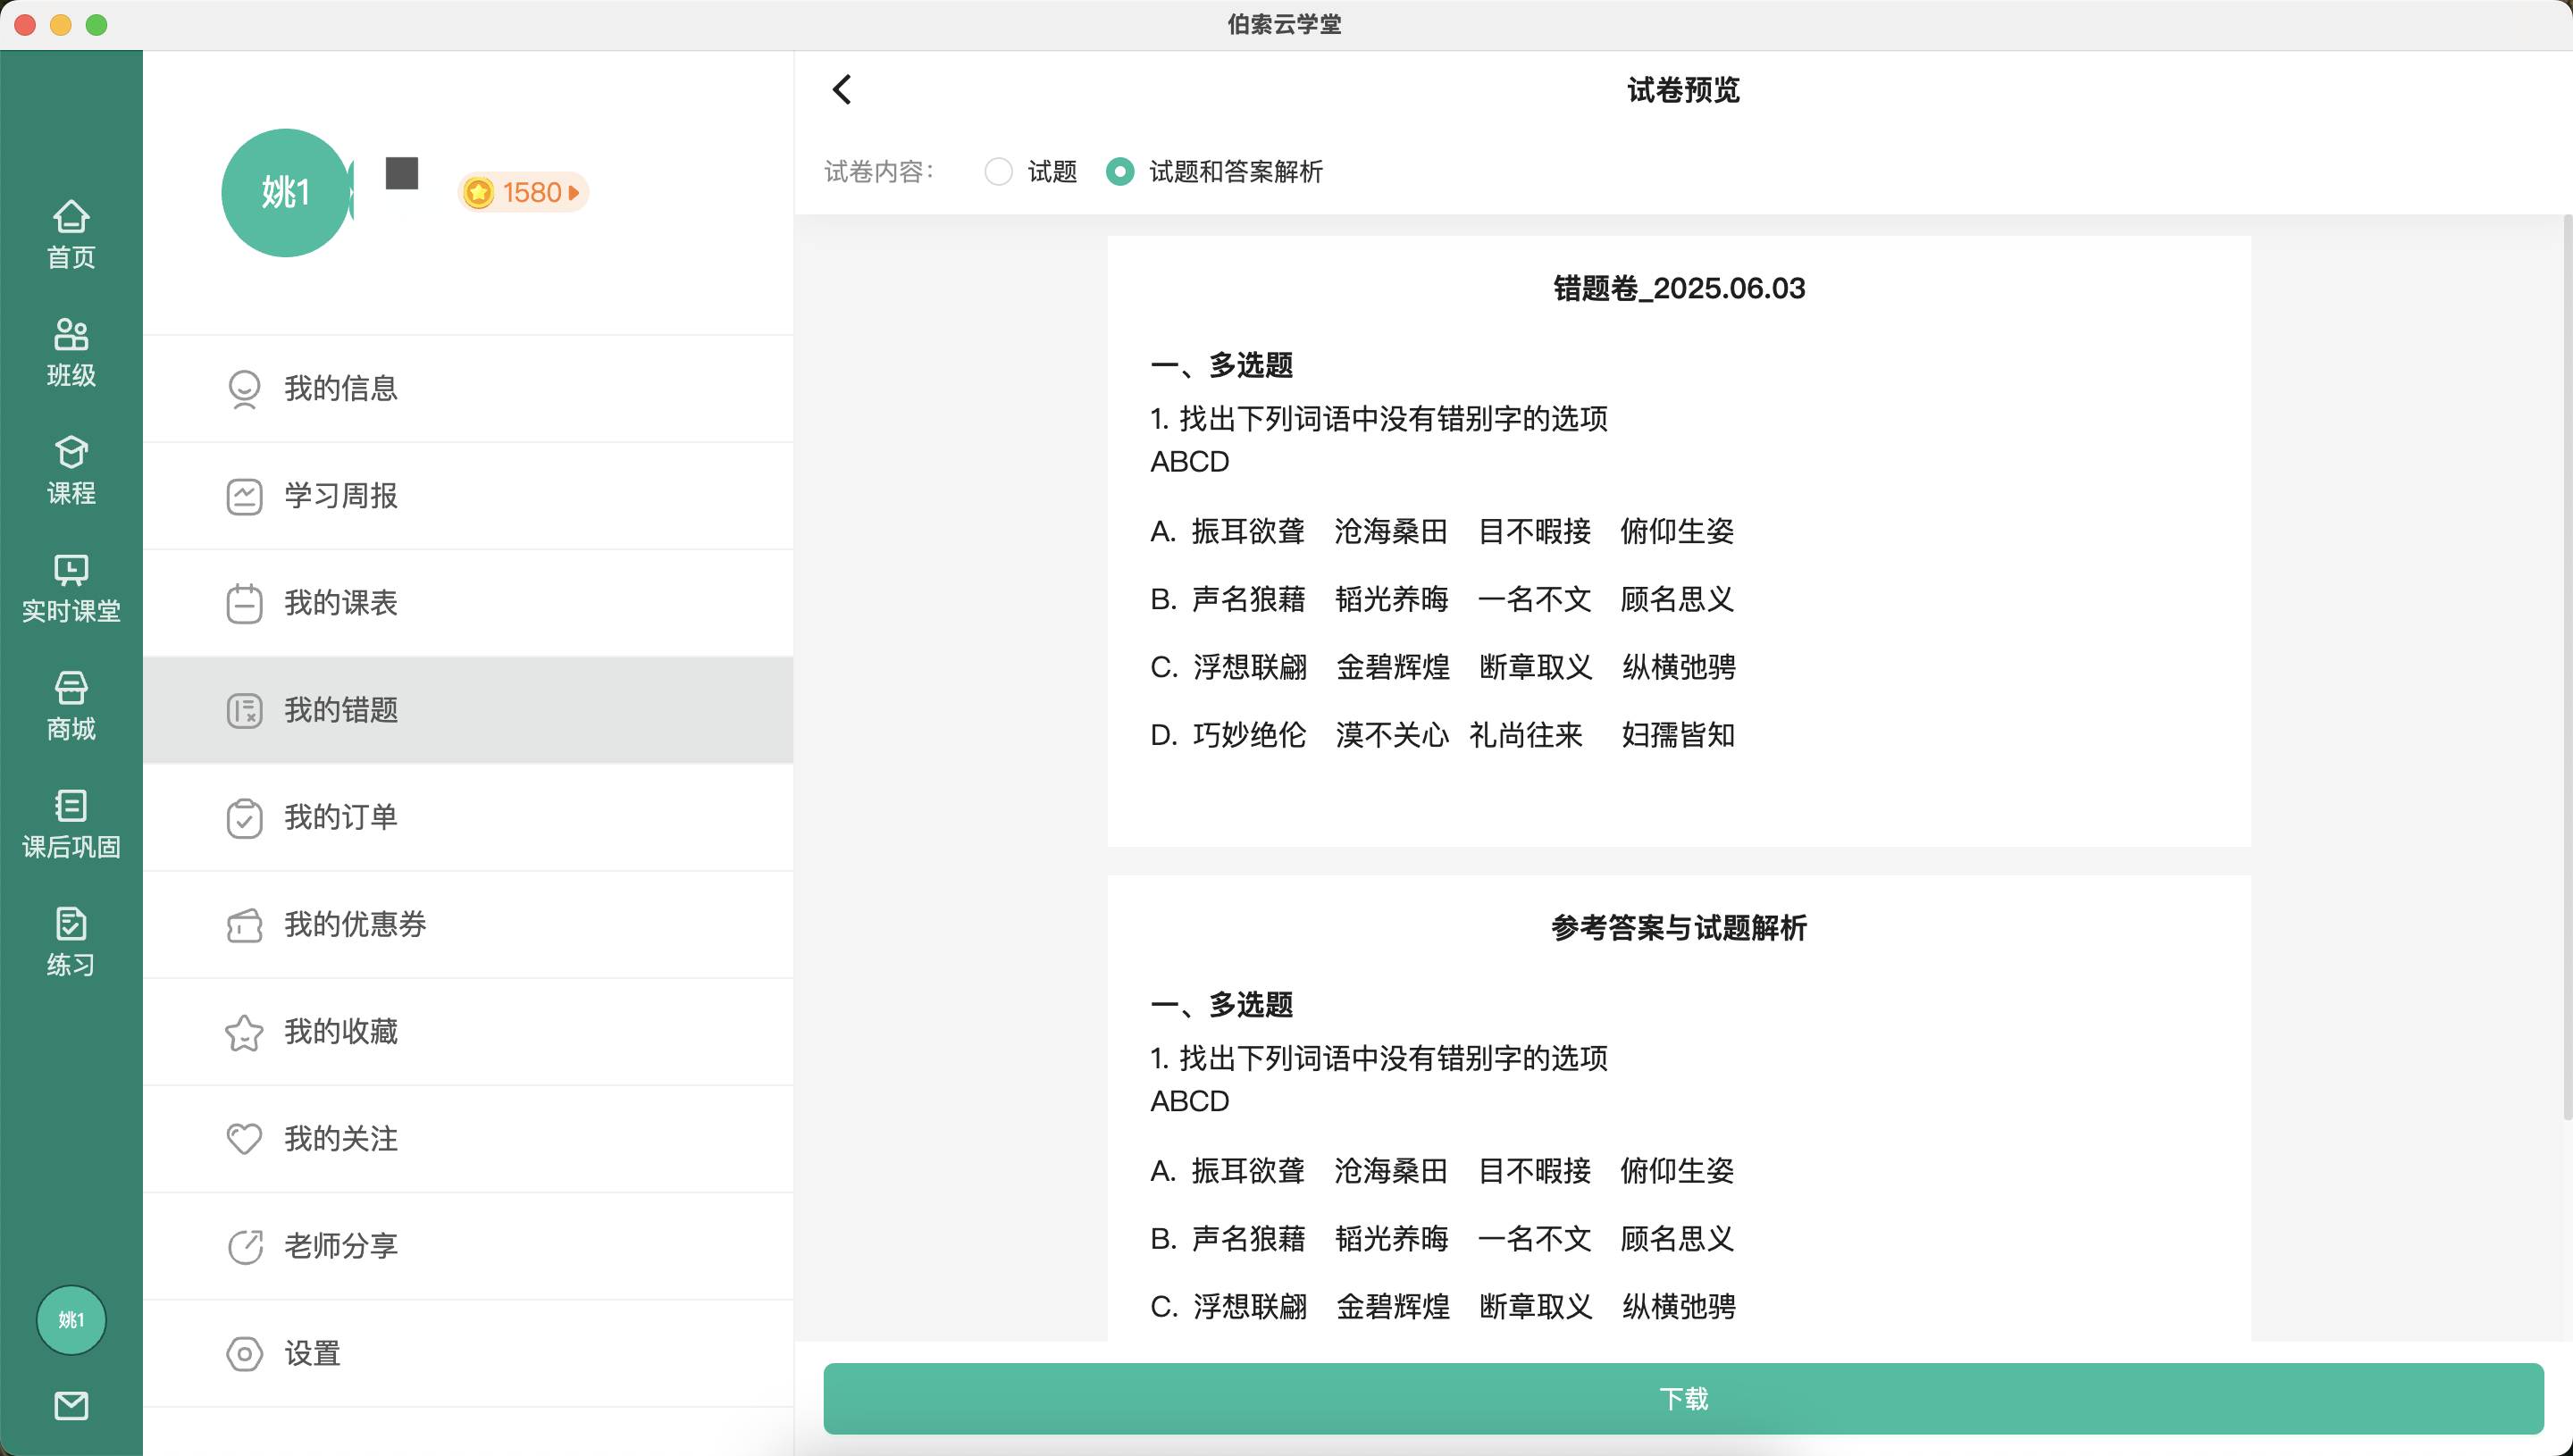Open 我的信息 menu entry

pyautogui.click(x=468, y=389)
